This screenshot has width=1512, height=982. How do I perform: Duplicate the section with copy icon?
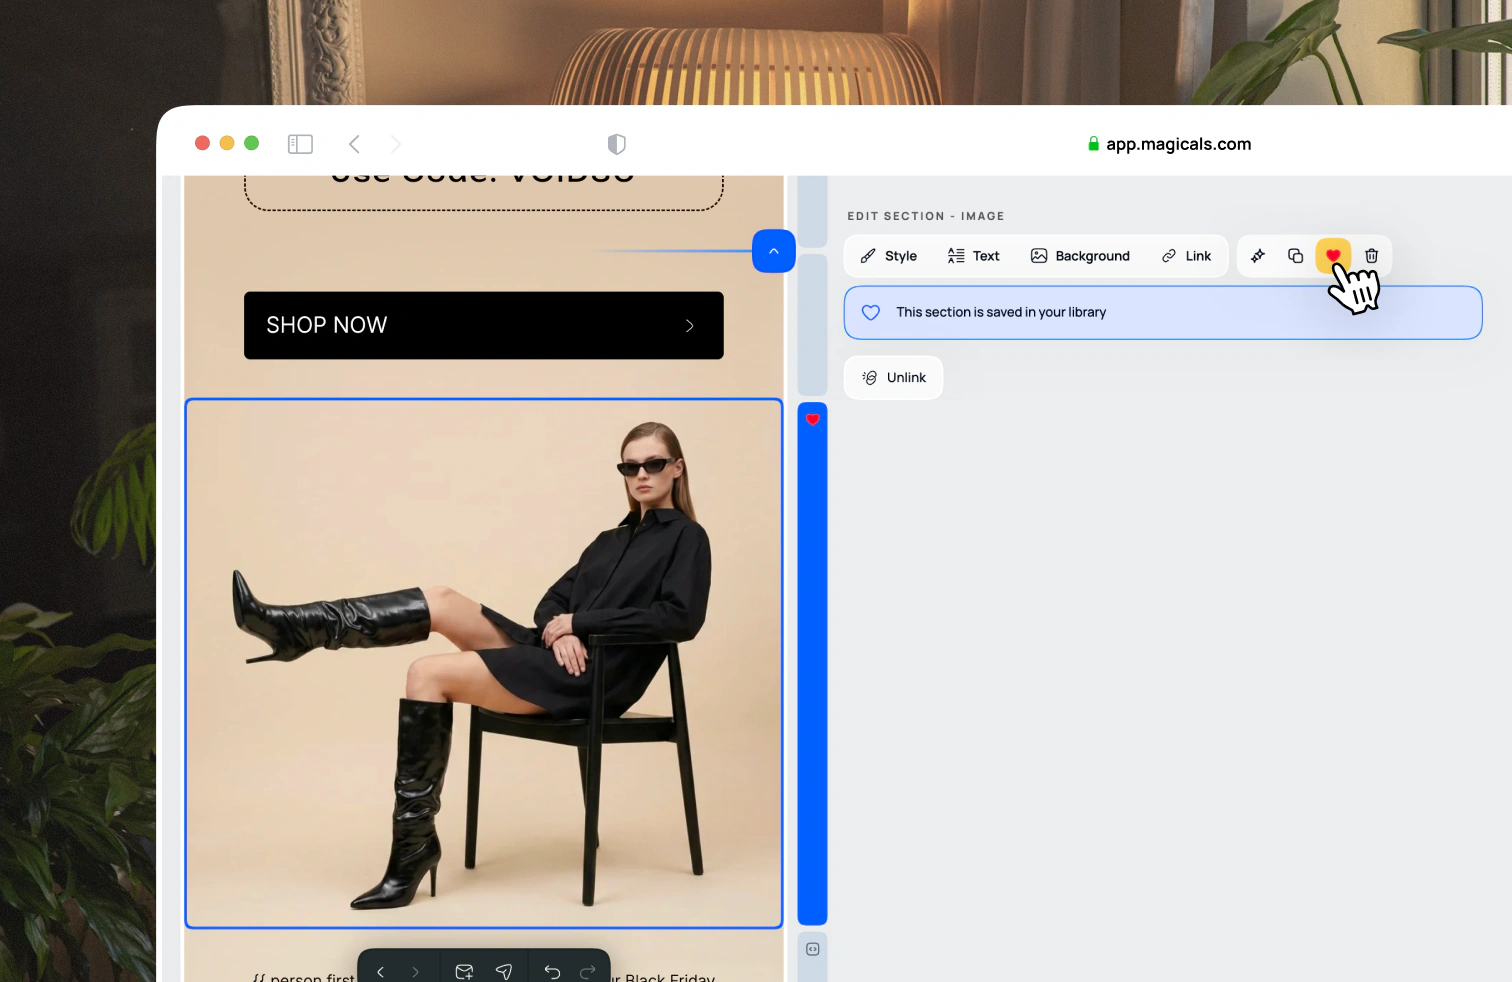(x=1295, y=256)
